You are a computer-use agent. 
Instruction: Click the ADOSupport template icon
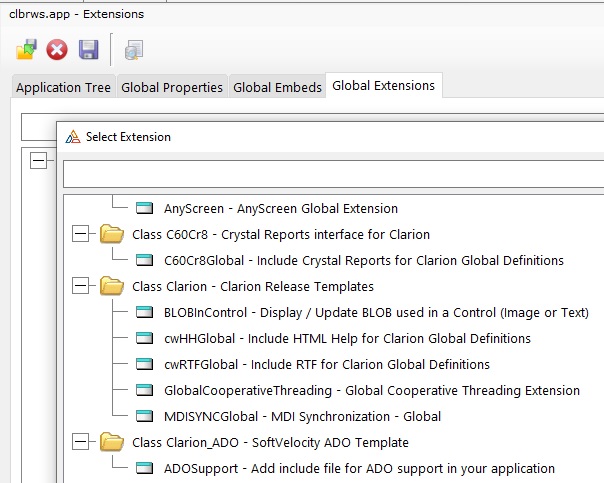pyautogui.click(x=146, y=468)
